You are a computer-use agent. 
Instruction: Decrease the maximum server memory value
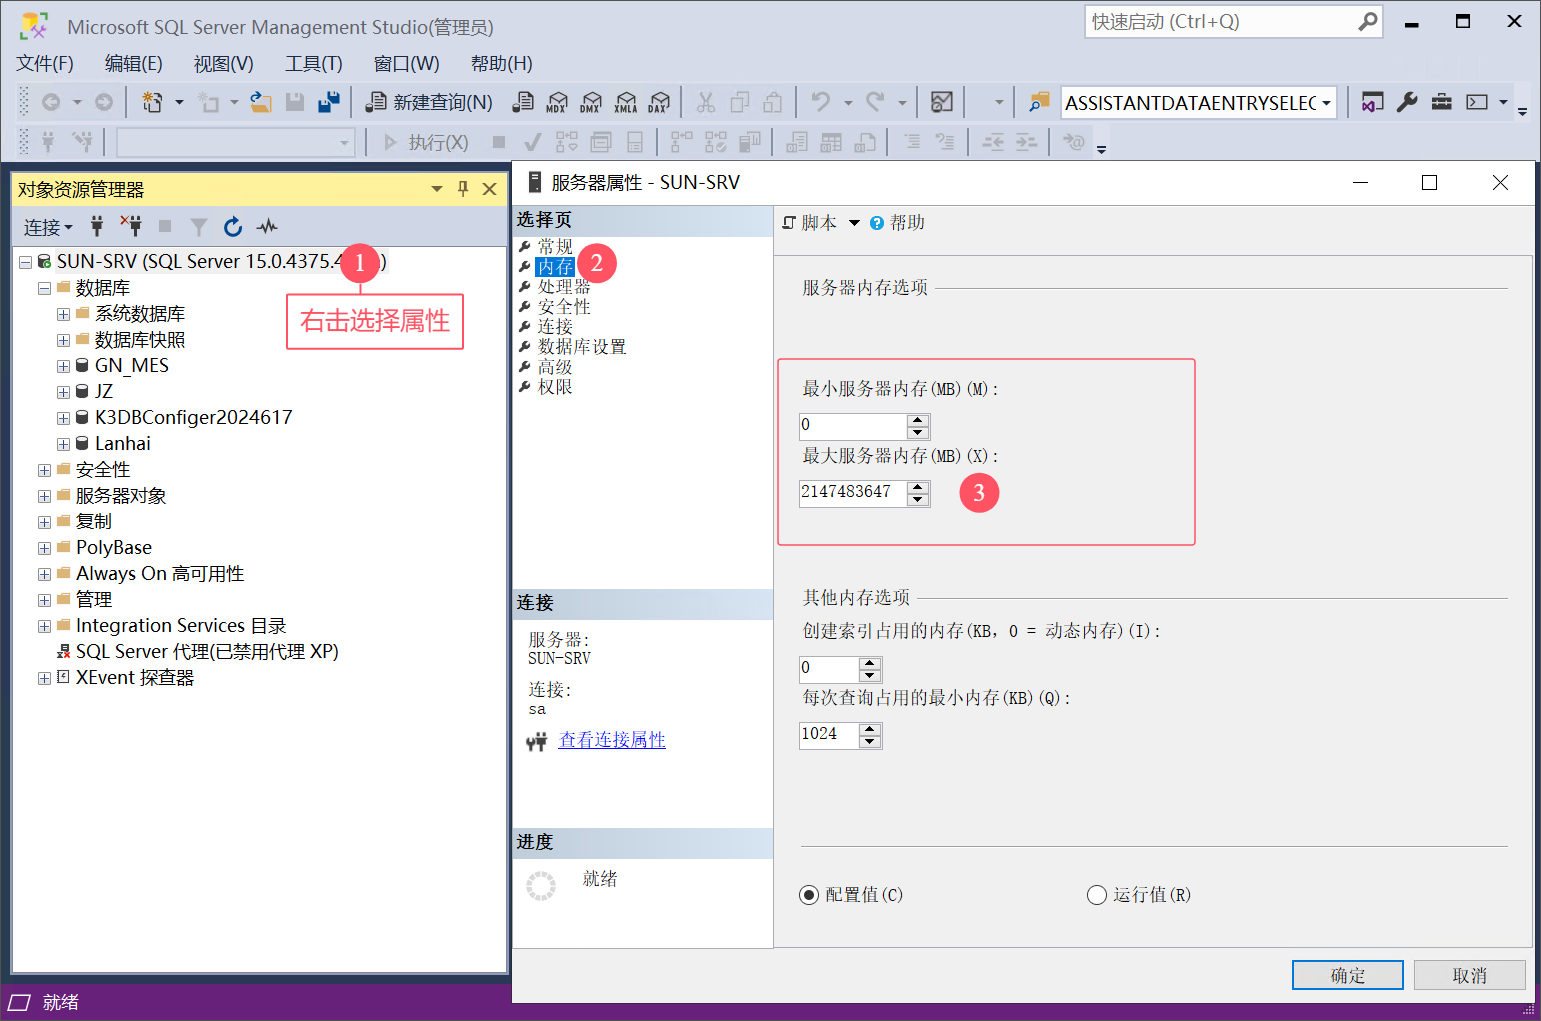click(918, 499)
